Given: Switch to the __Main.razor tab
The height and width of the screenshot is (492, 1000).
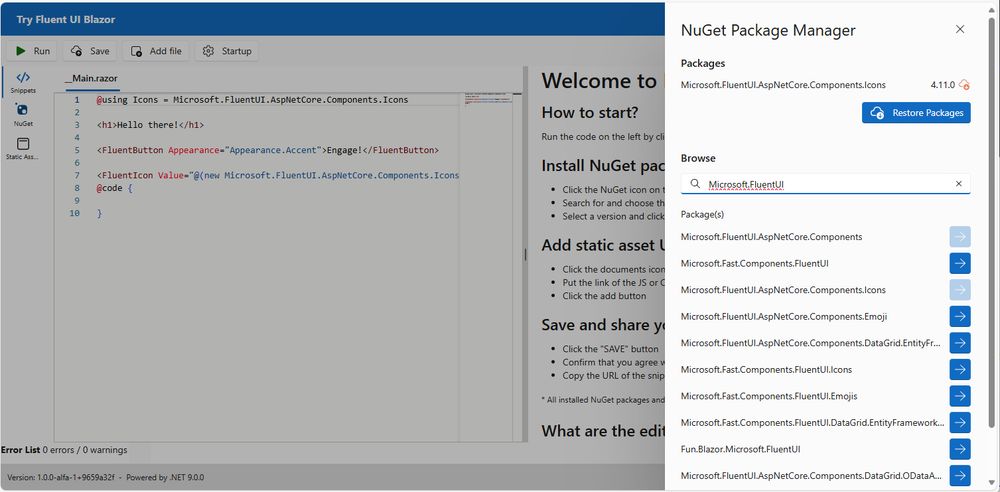Looking at the screenshot, I should pyautogui.click(x=91, y=78).
